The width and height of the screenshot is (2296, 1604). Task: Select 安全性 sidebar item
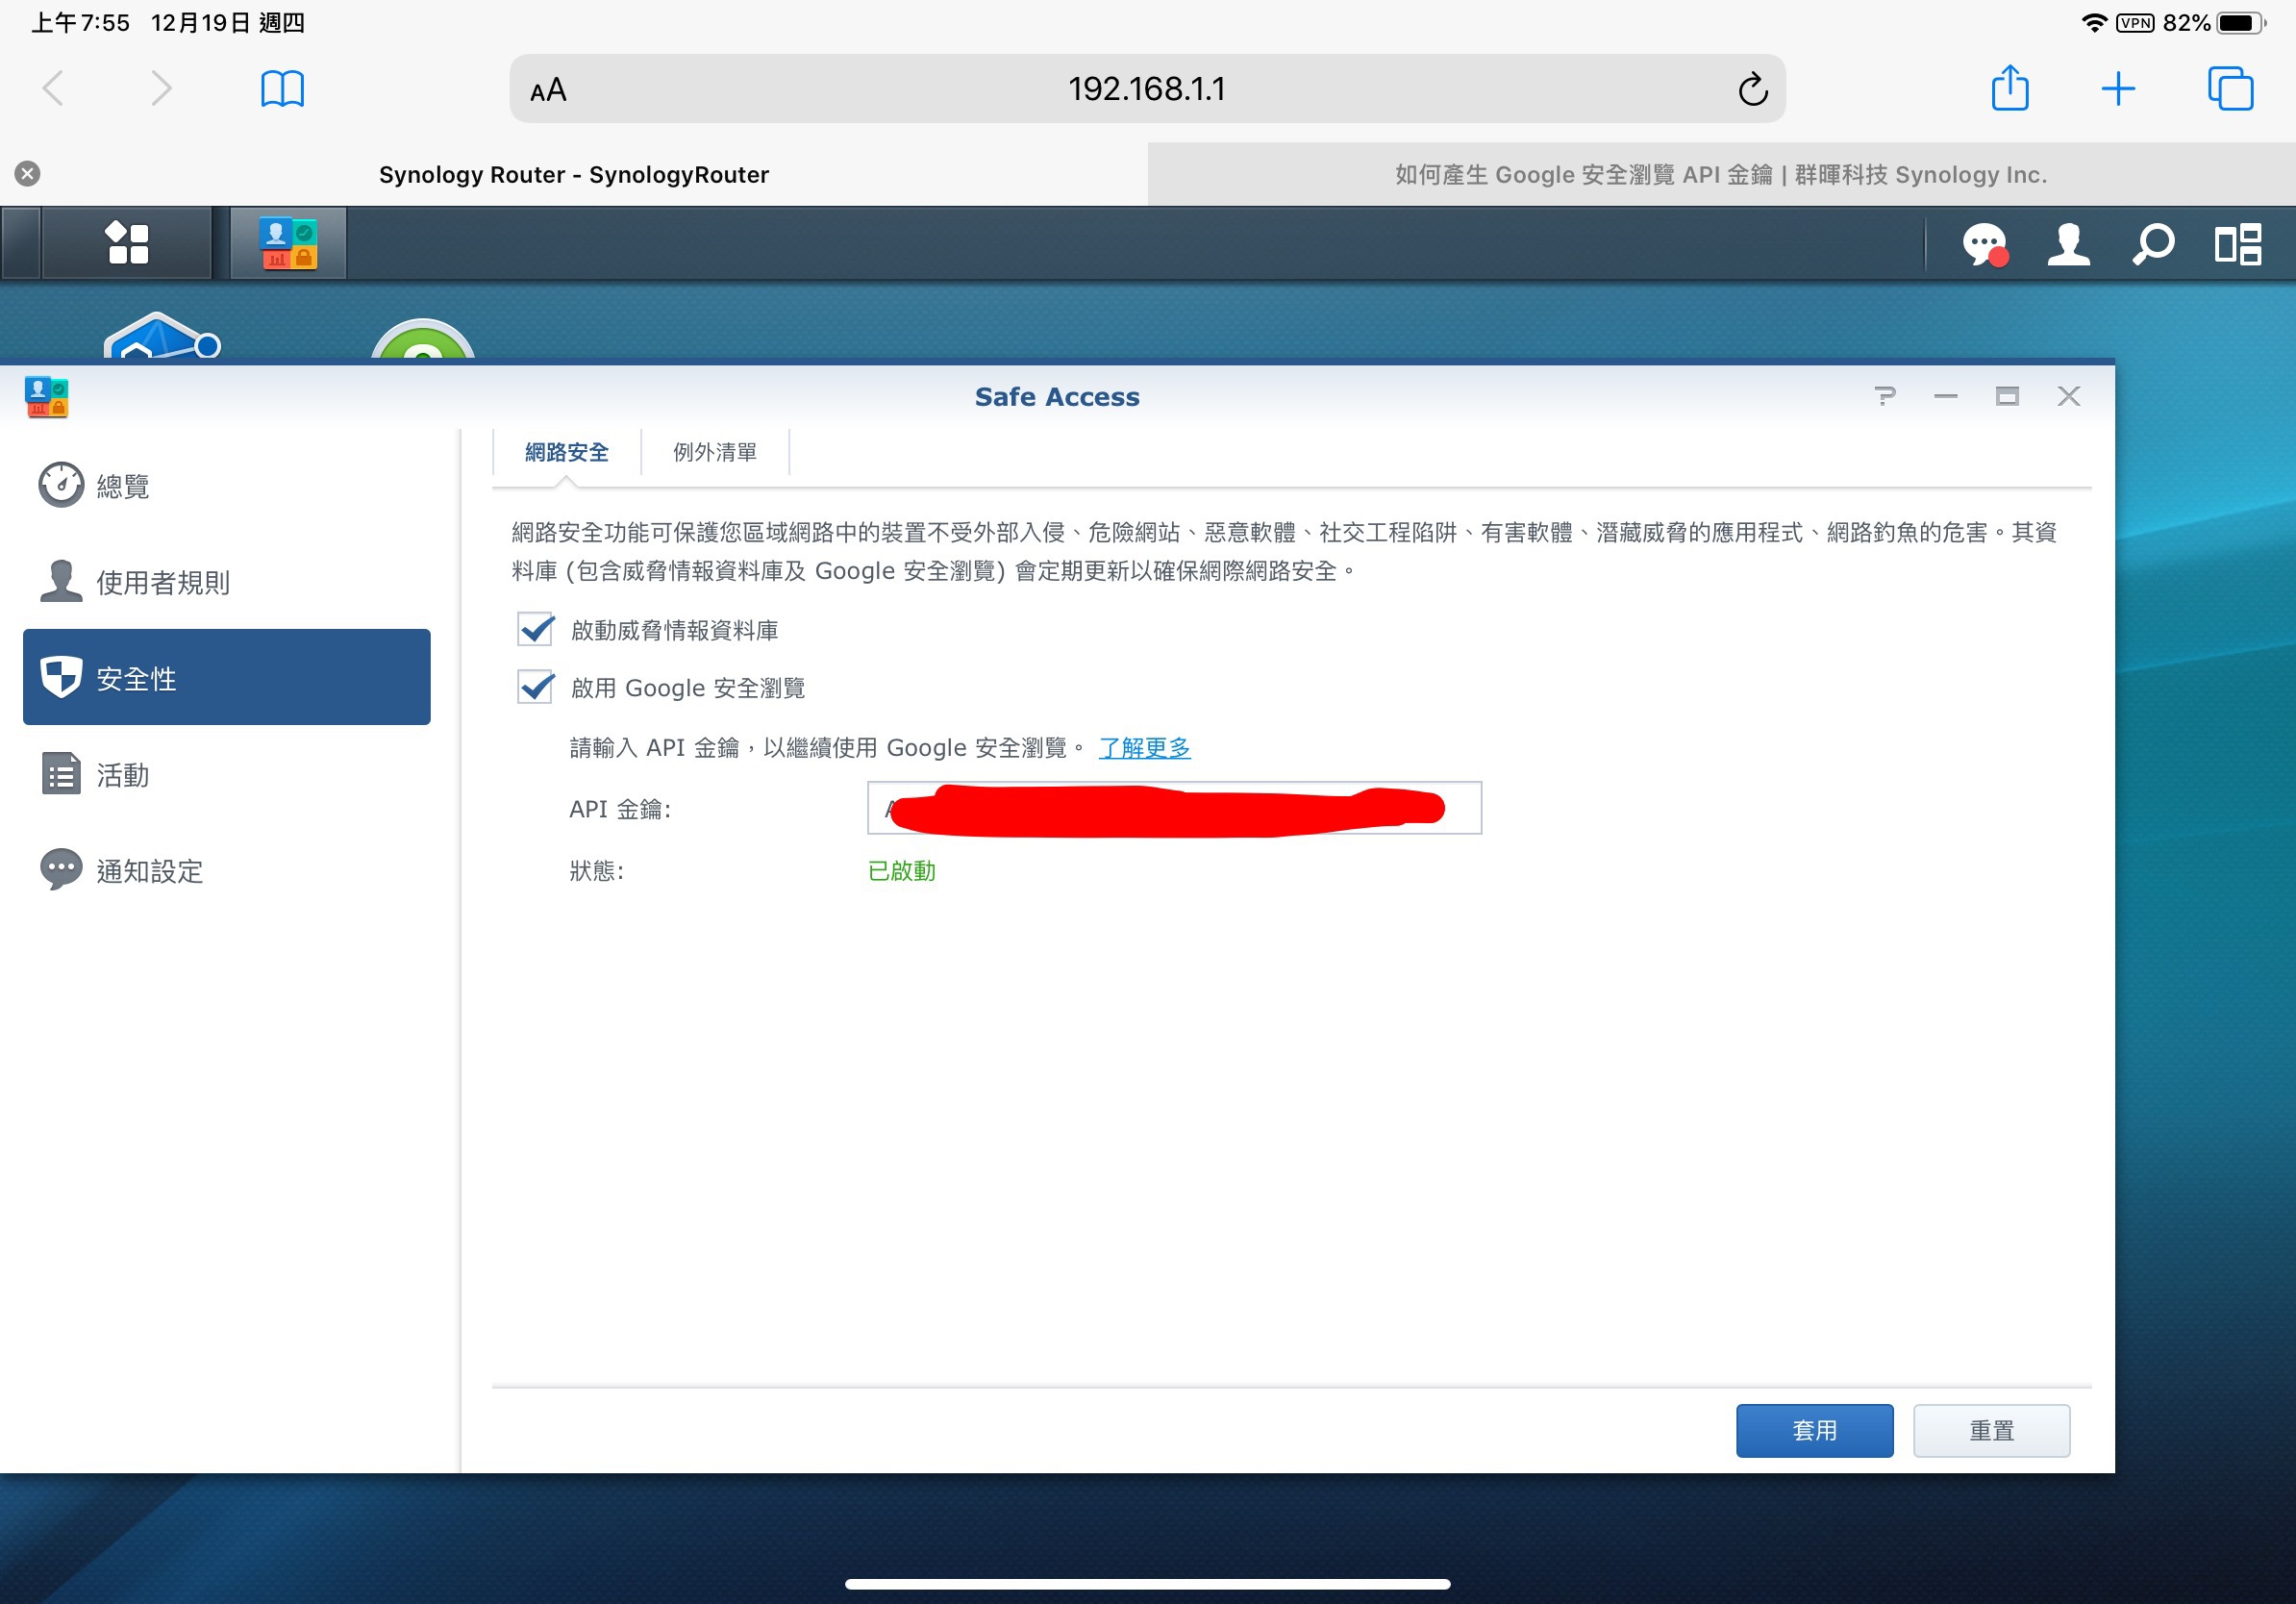[227, 677]
